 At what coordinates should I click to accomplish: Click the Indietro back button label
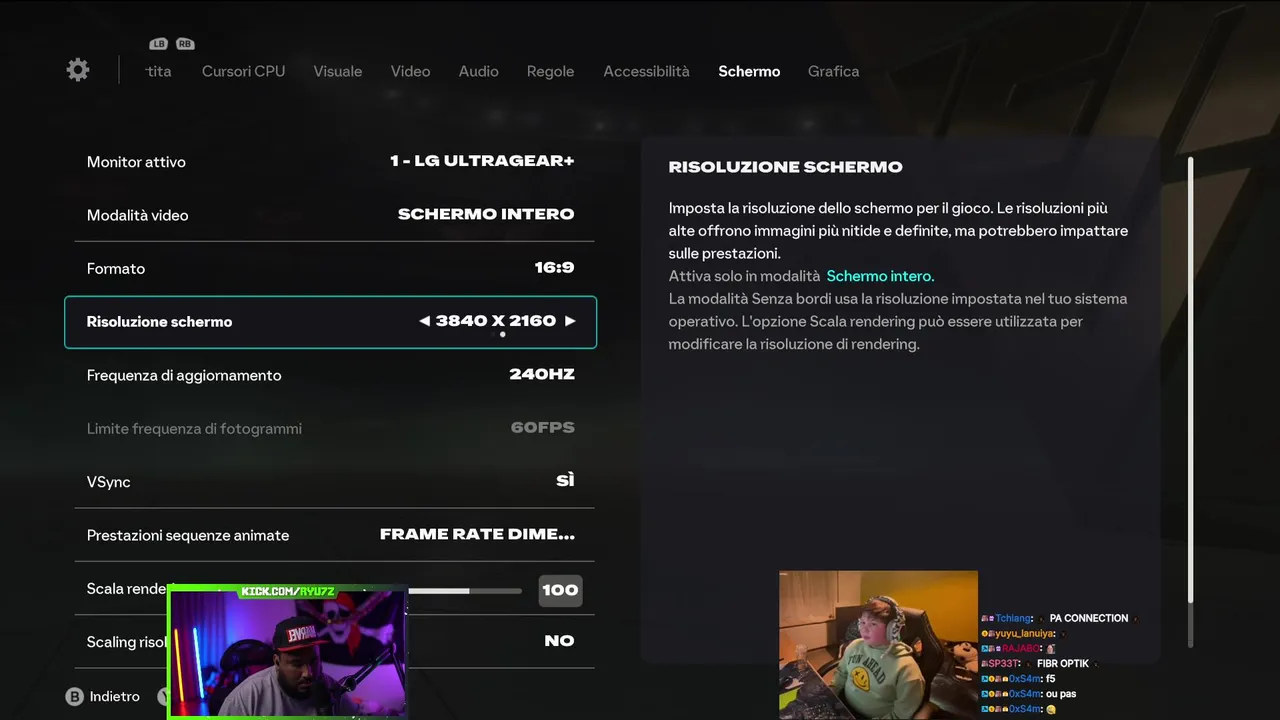pyautogui.click(x=115, y=697)
